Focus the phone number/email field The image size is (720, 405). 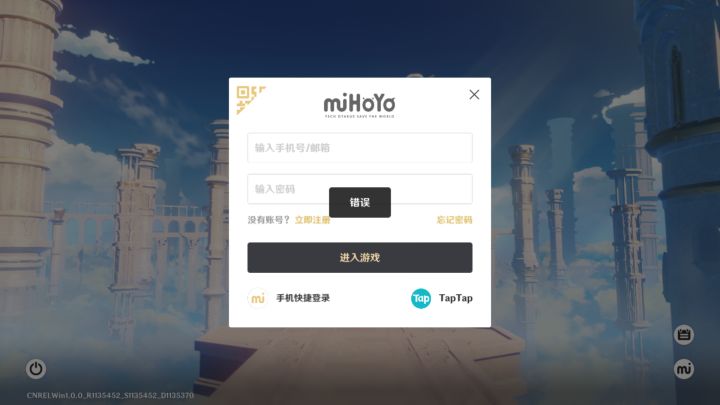pos(360,147)
